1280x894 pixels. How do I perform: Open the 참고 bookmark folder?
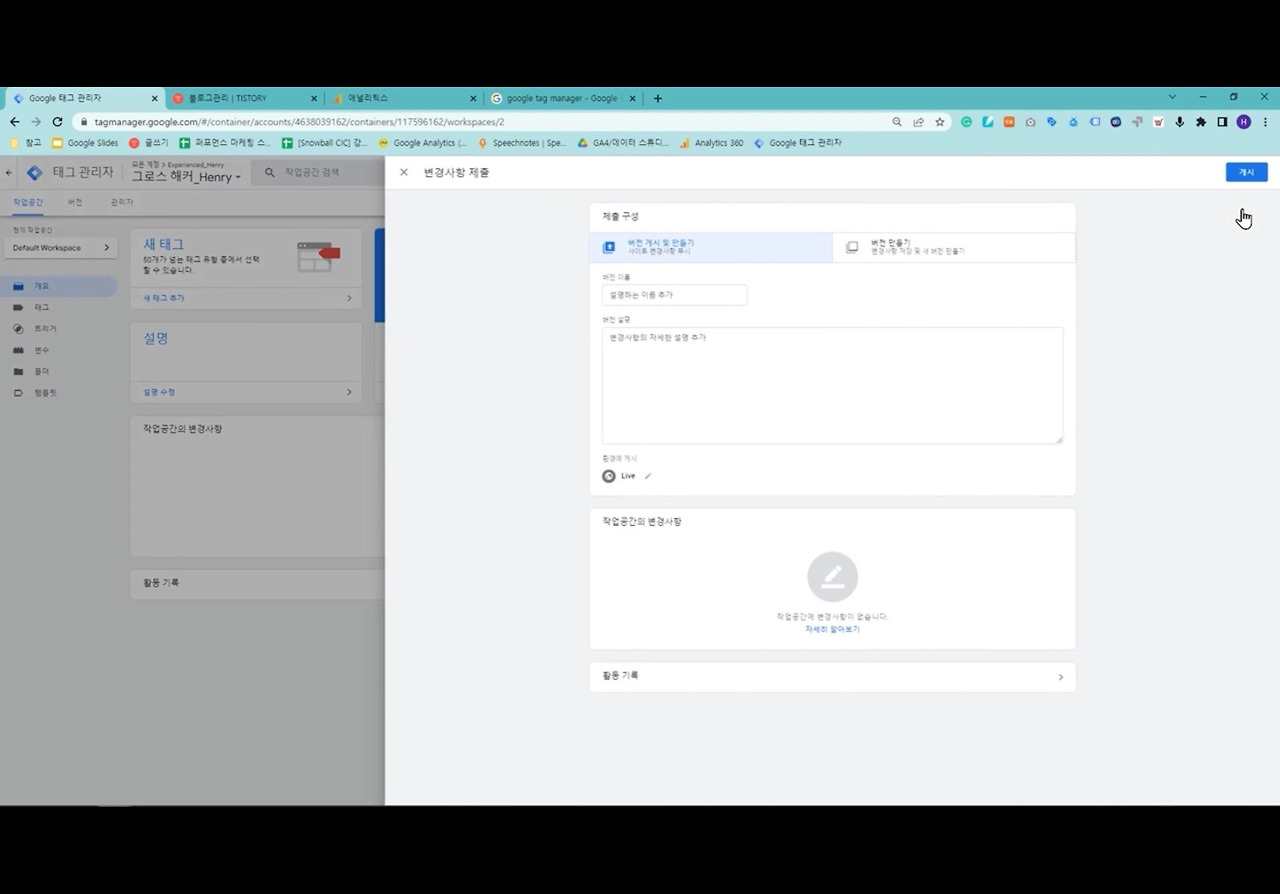[26, 143]
